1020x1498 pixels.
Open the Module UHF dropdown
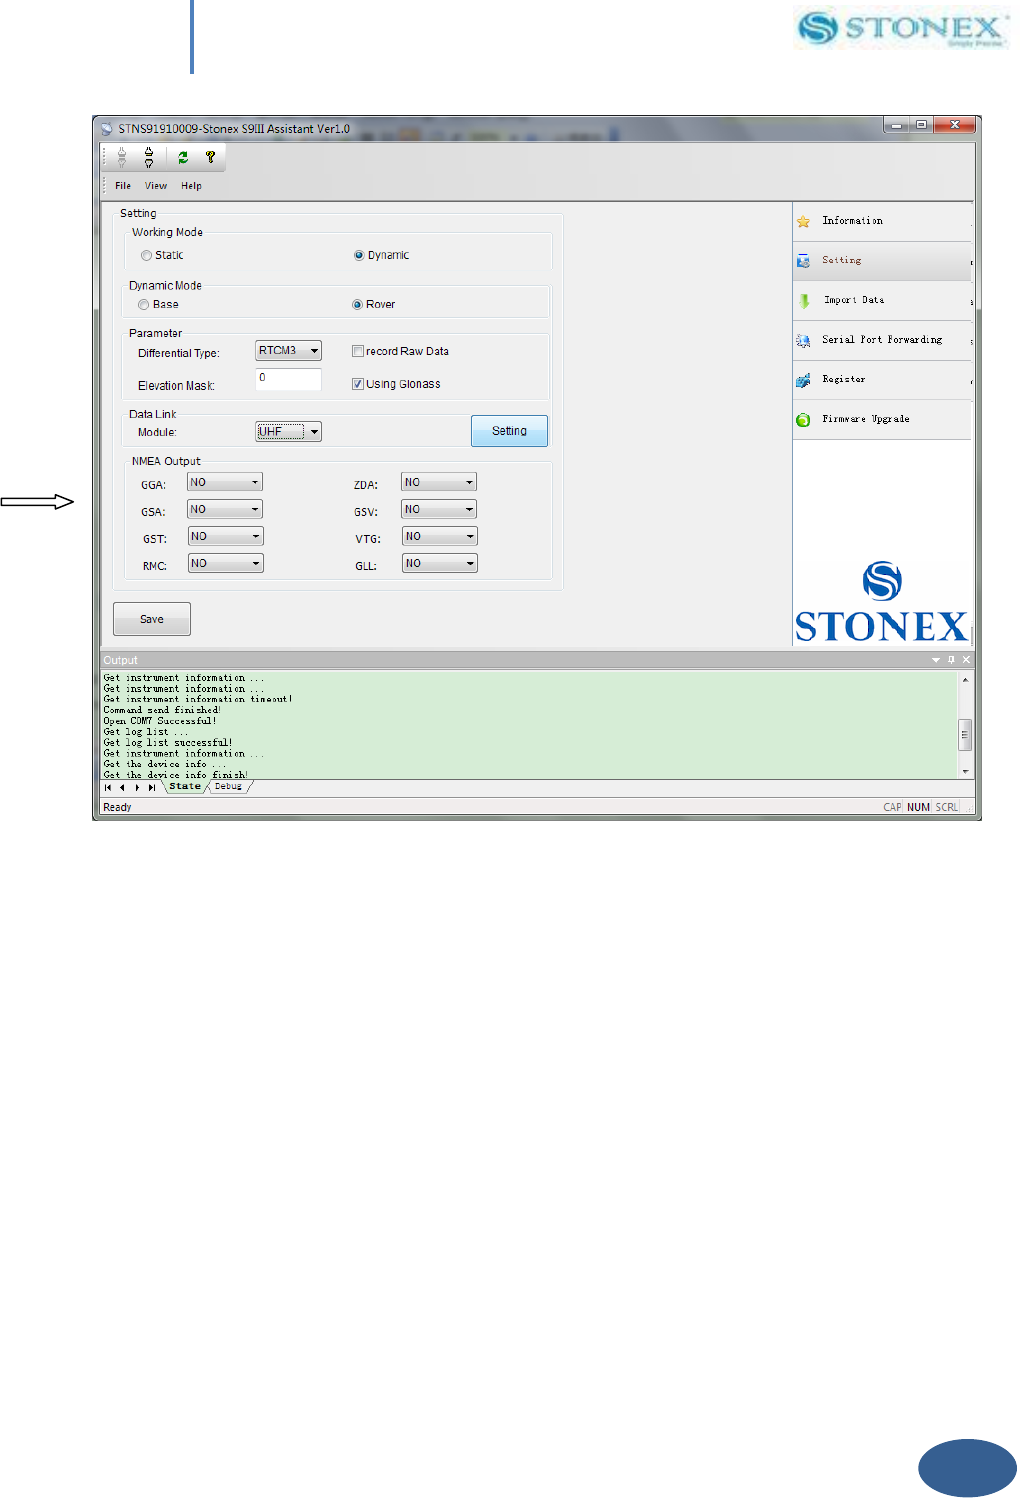[288, 432]
